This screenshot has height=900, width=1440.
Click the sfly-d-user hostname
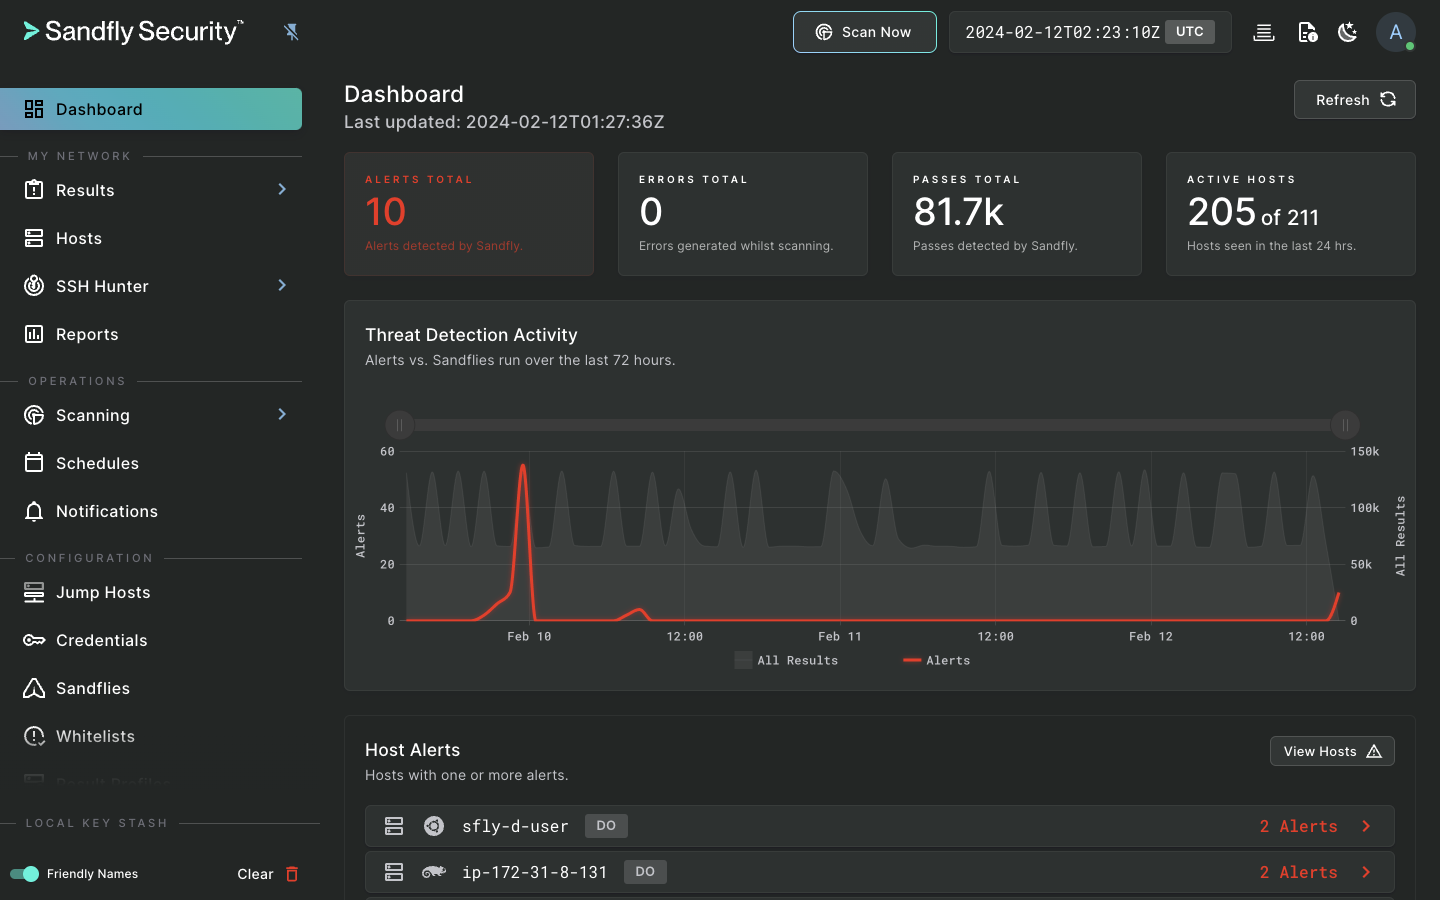(515, 826)
